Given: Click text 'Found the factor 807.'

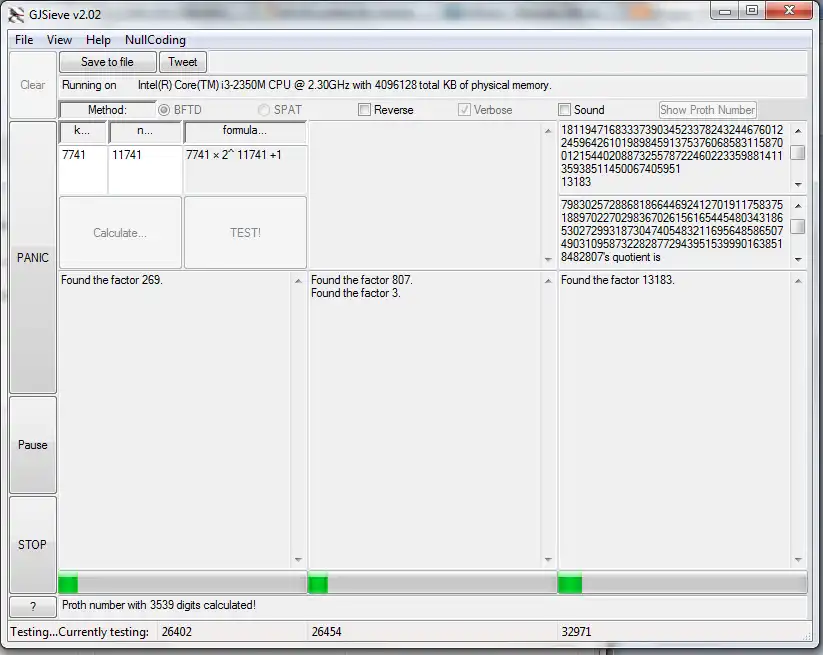Looking at the screenshot, I should [x=362, y=280].
